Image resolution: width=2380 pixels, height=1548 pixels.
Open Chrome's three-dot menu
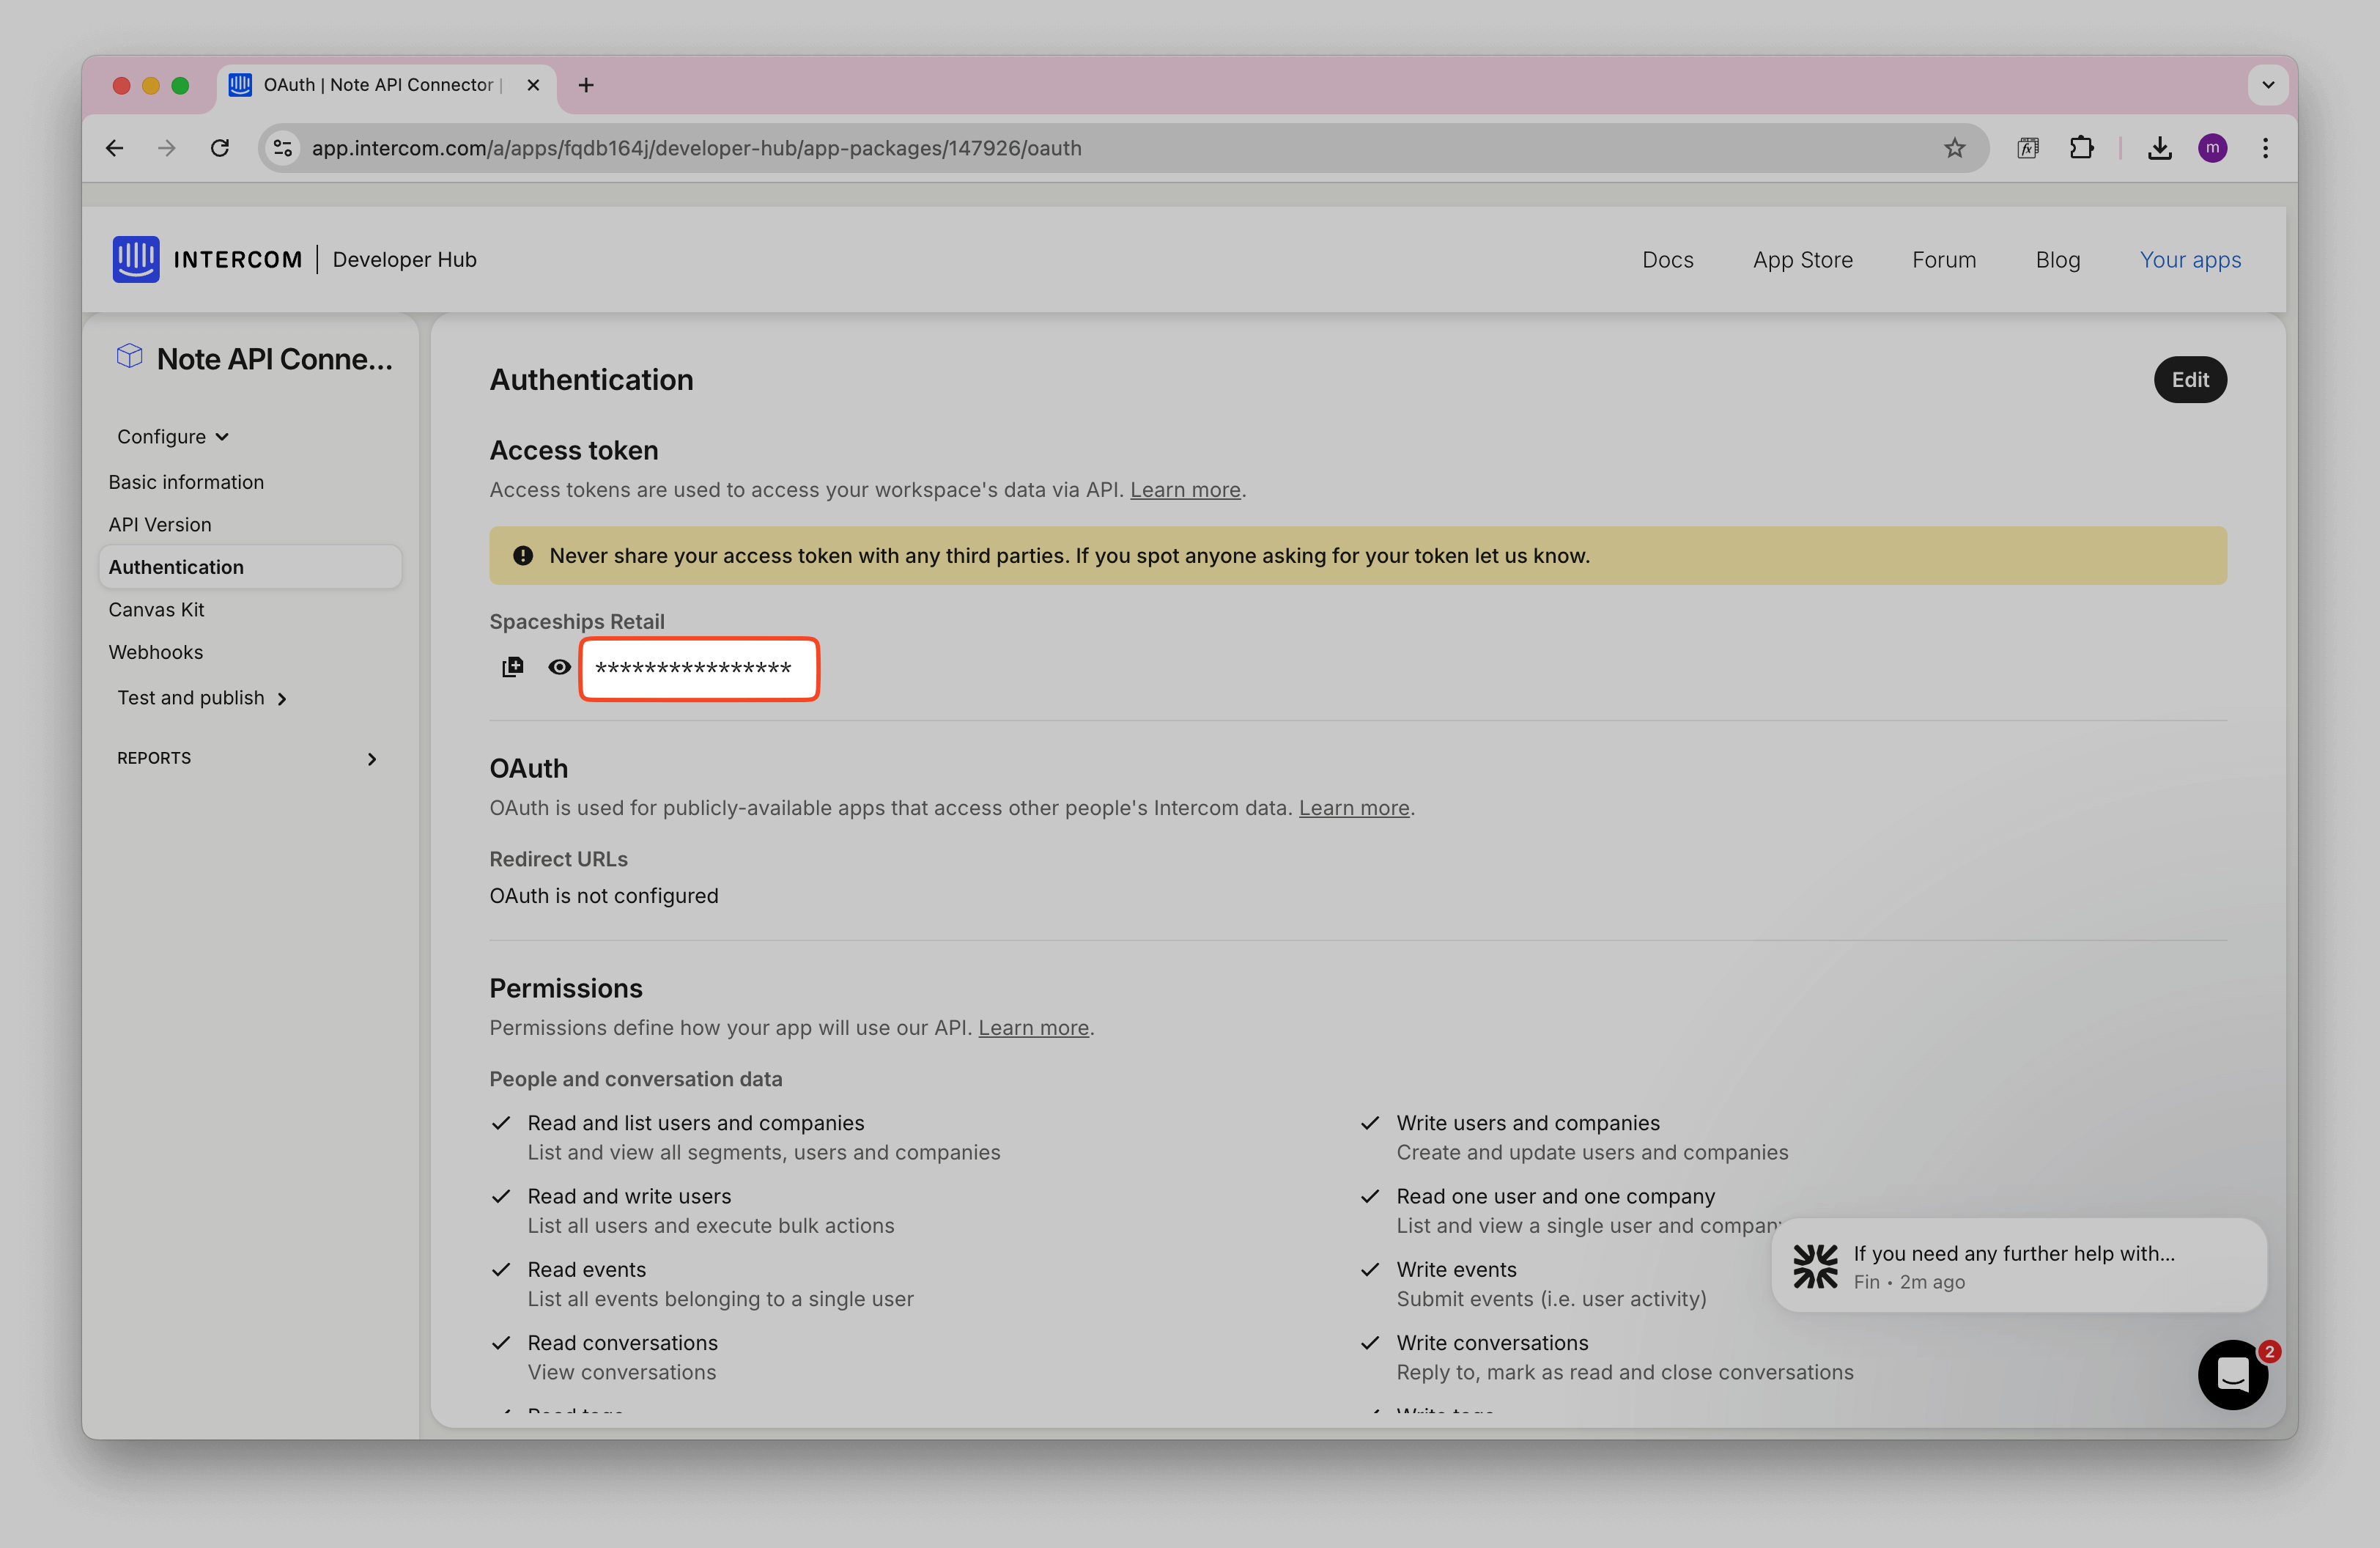(x=2265, y=148)
